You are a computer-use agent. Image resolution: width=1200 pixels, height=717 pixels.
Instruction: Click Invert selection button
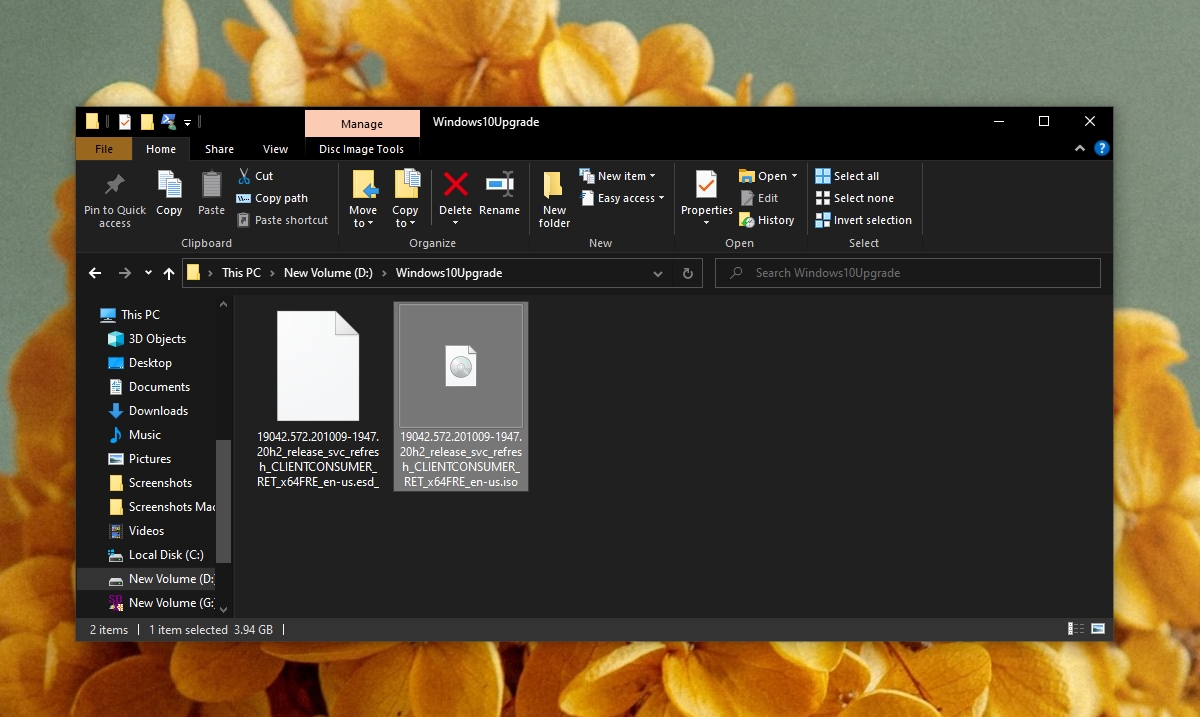click(x=863, y=220)
